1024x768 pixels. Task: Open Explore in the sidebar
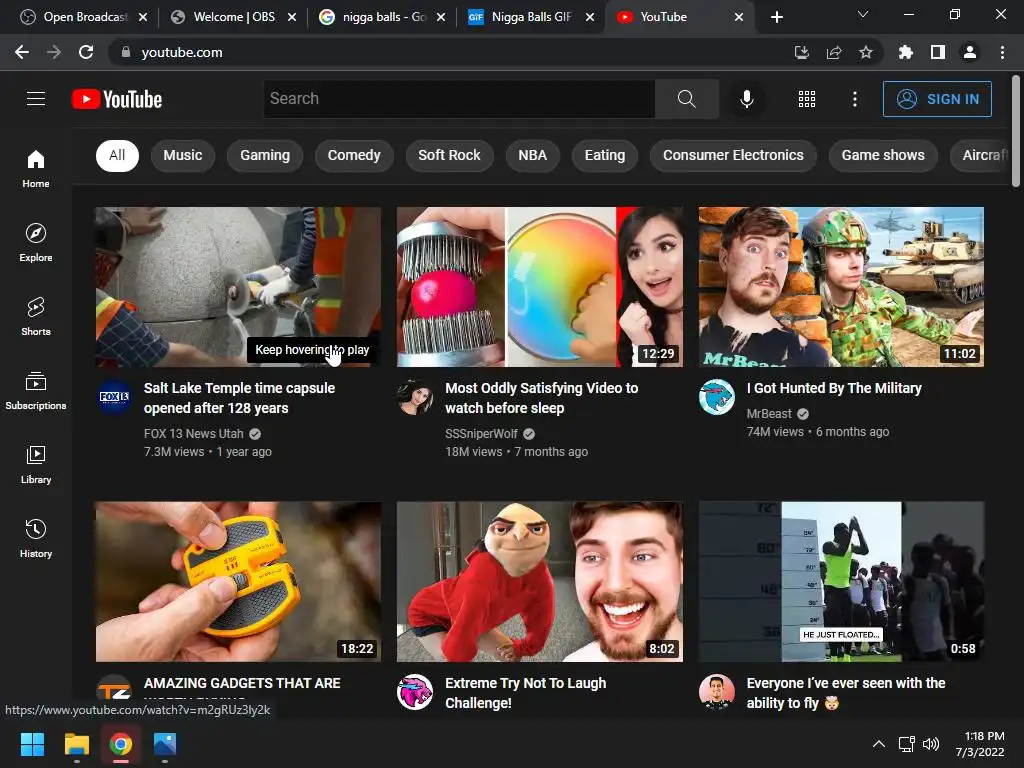[x=36, y=242]
